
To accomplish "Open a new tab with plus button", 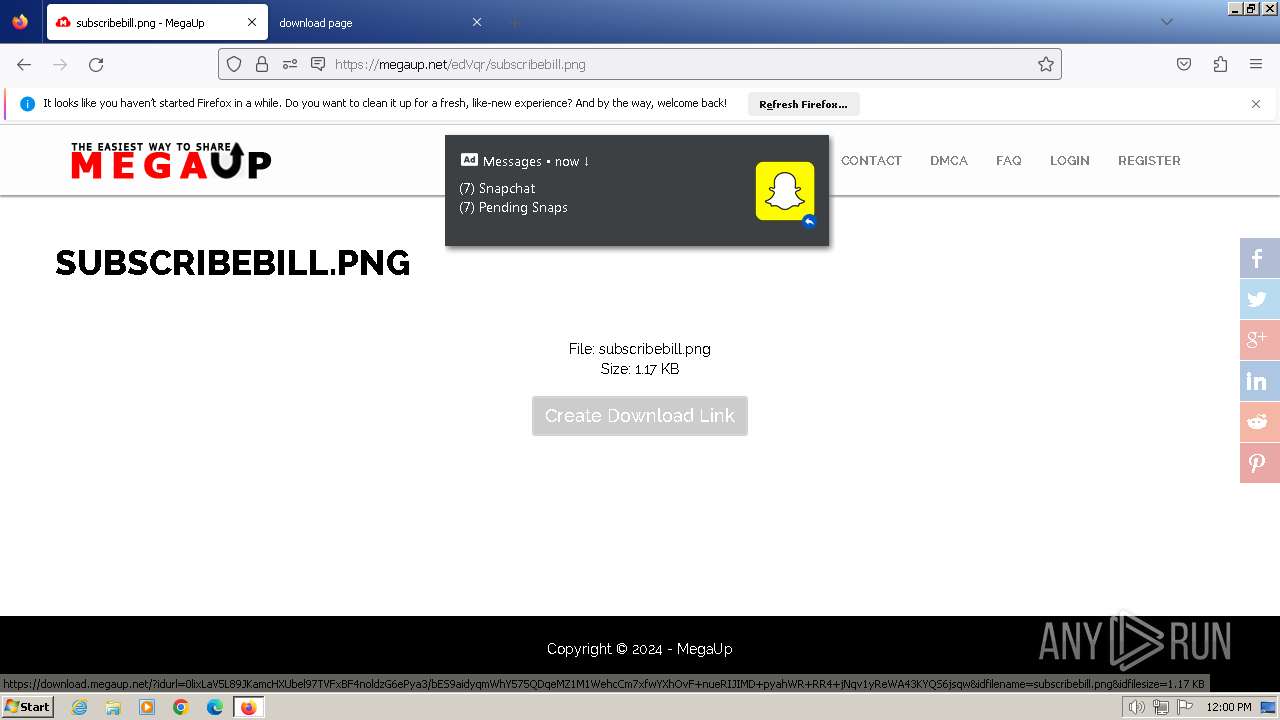I will pos(514,22).
